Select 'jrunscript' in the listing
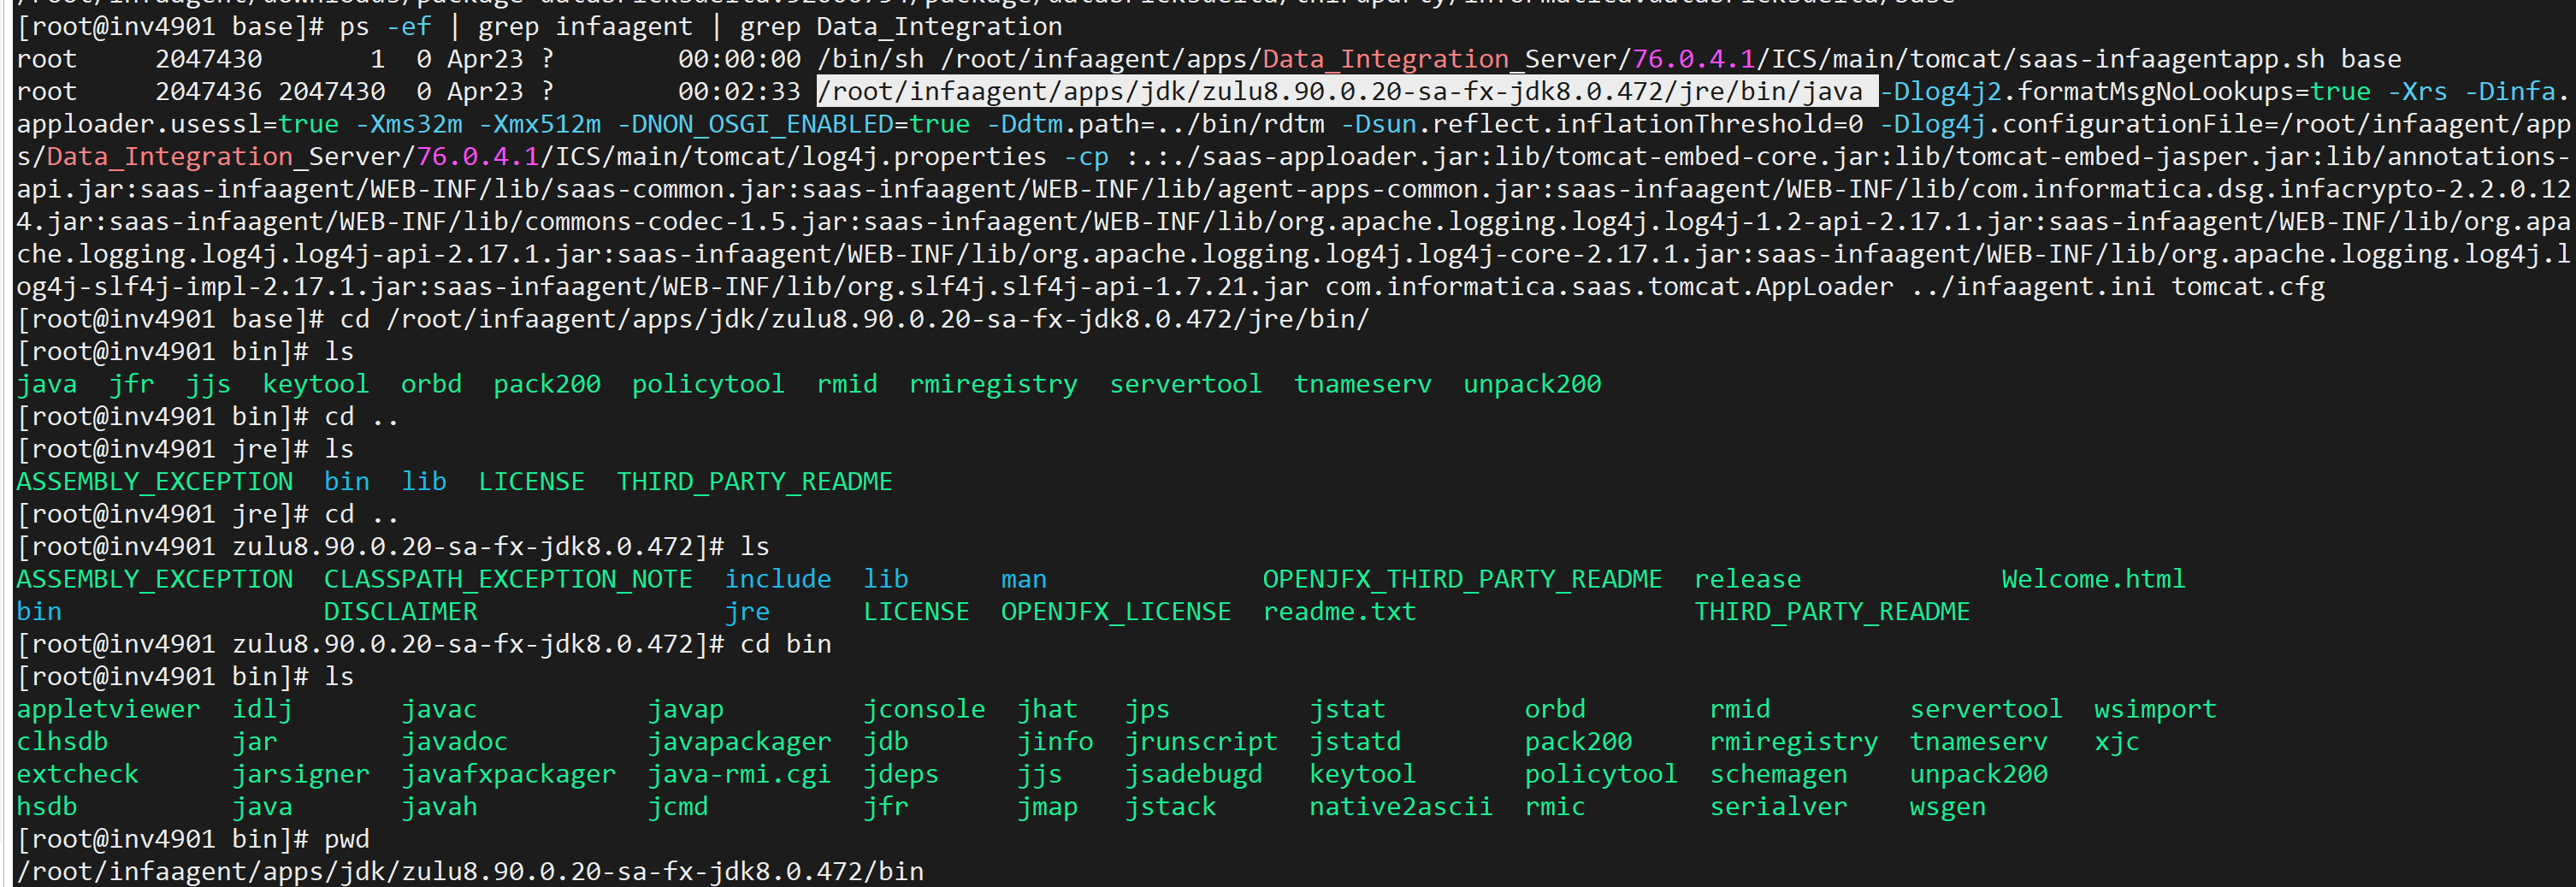Viewport: 2576px width, 887px height. point(1201,741)
